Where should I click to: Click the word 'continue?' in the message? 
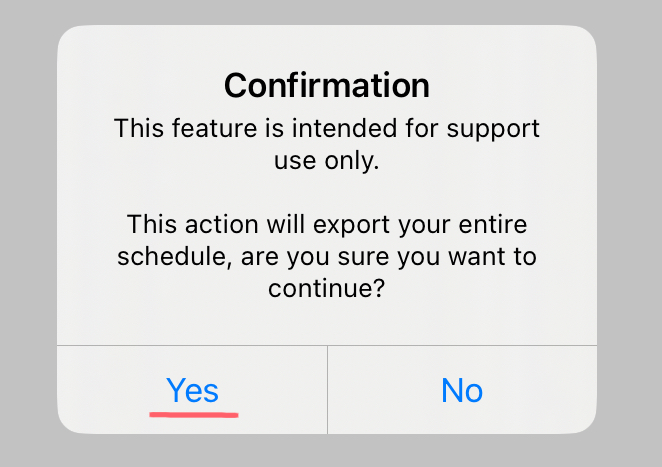[x=327, y=289]
